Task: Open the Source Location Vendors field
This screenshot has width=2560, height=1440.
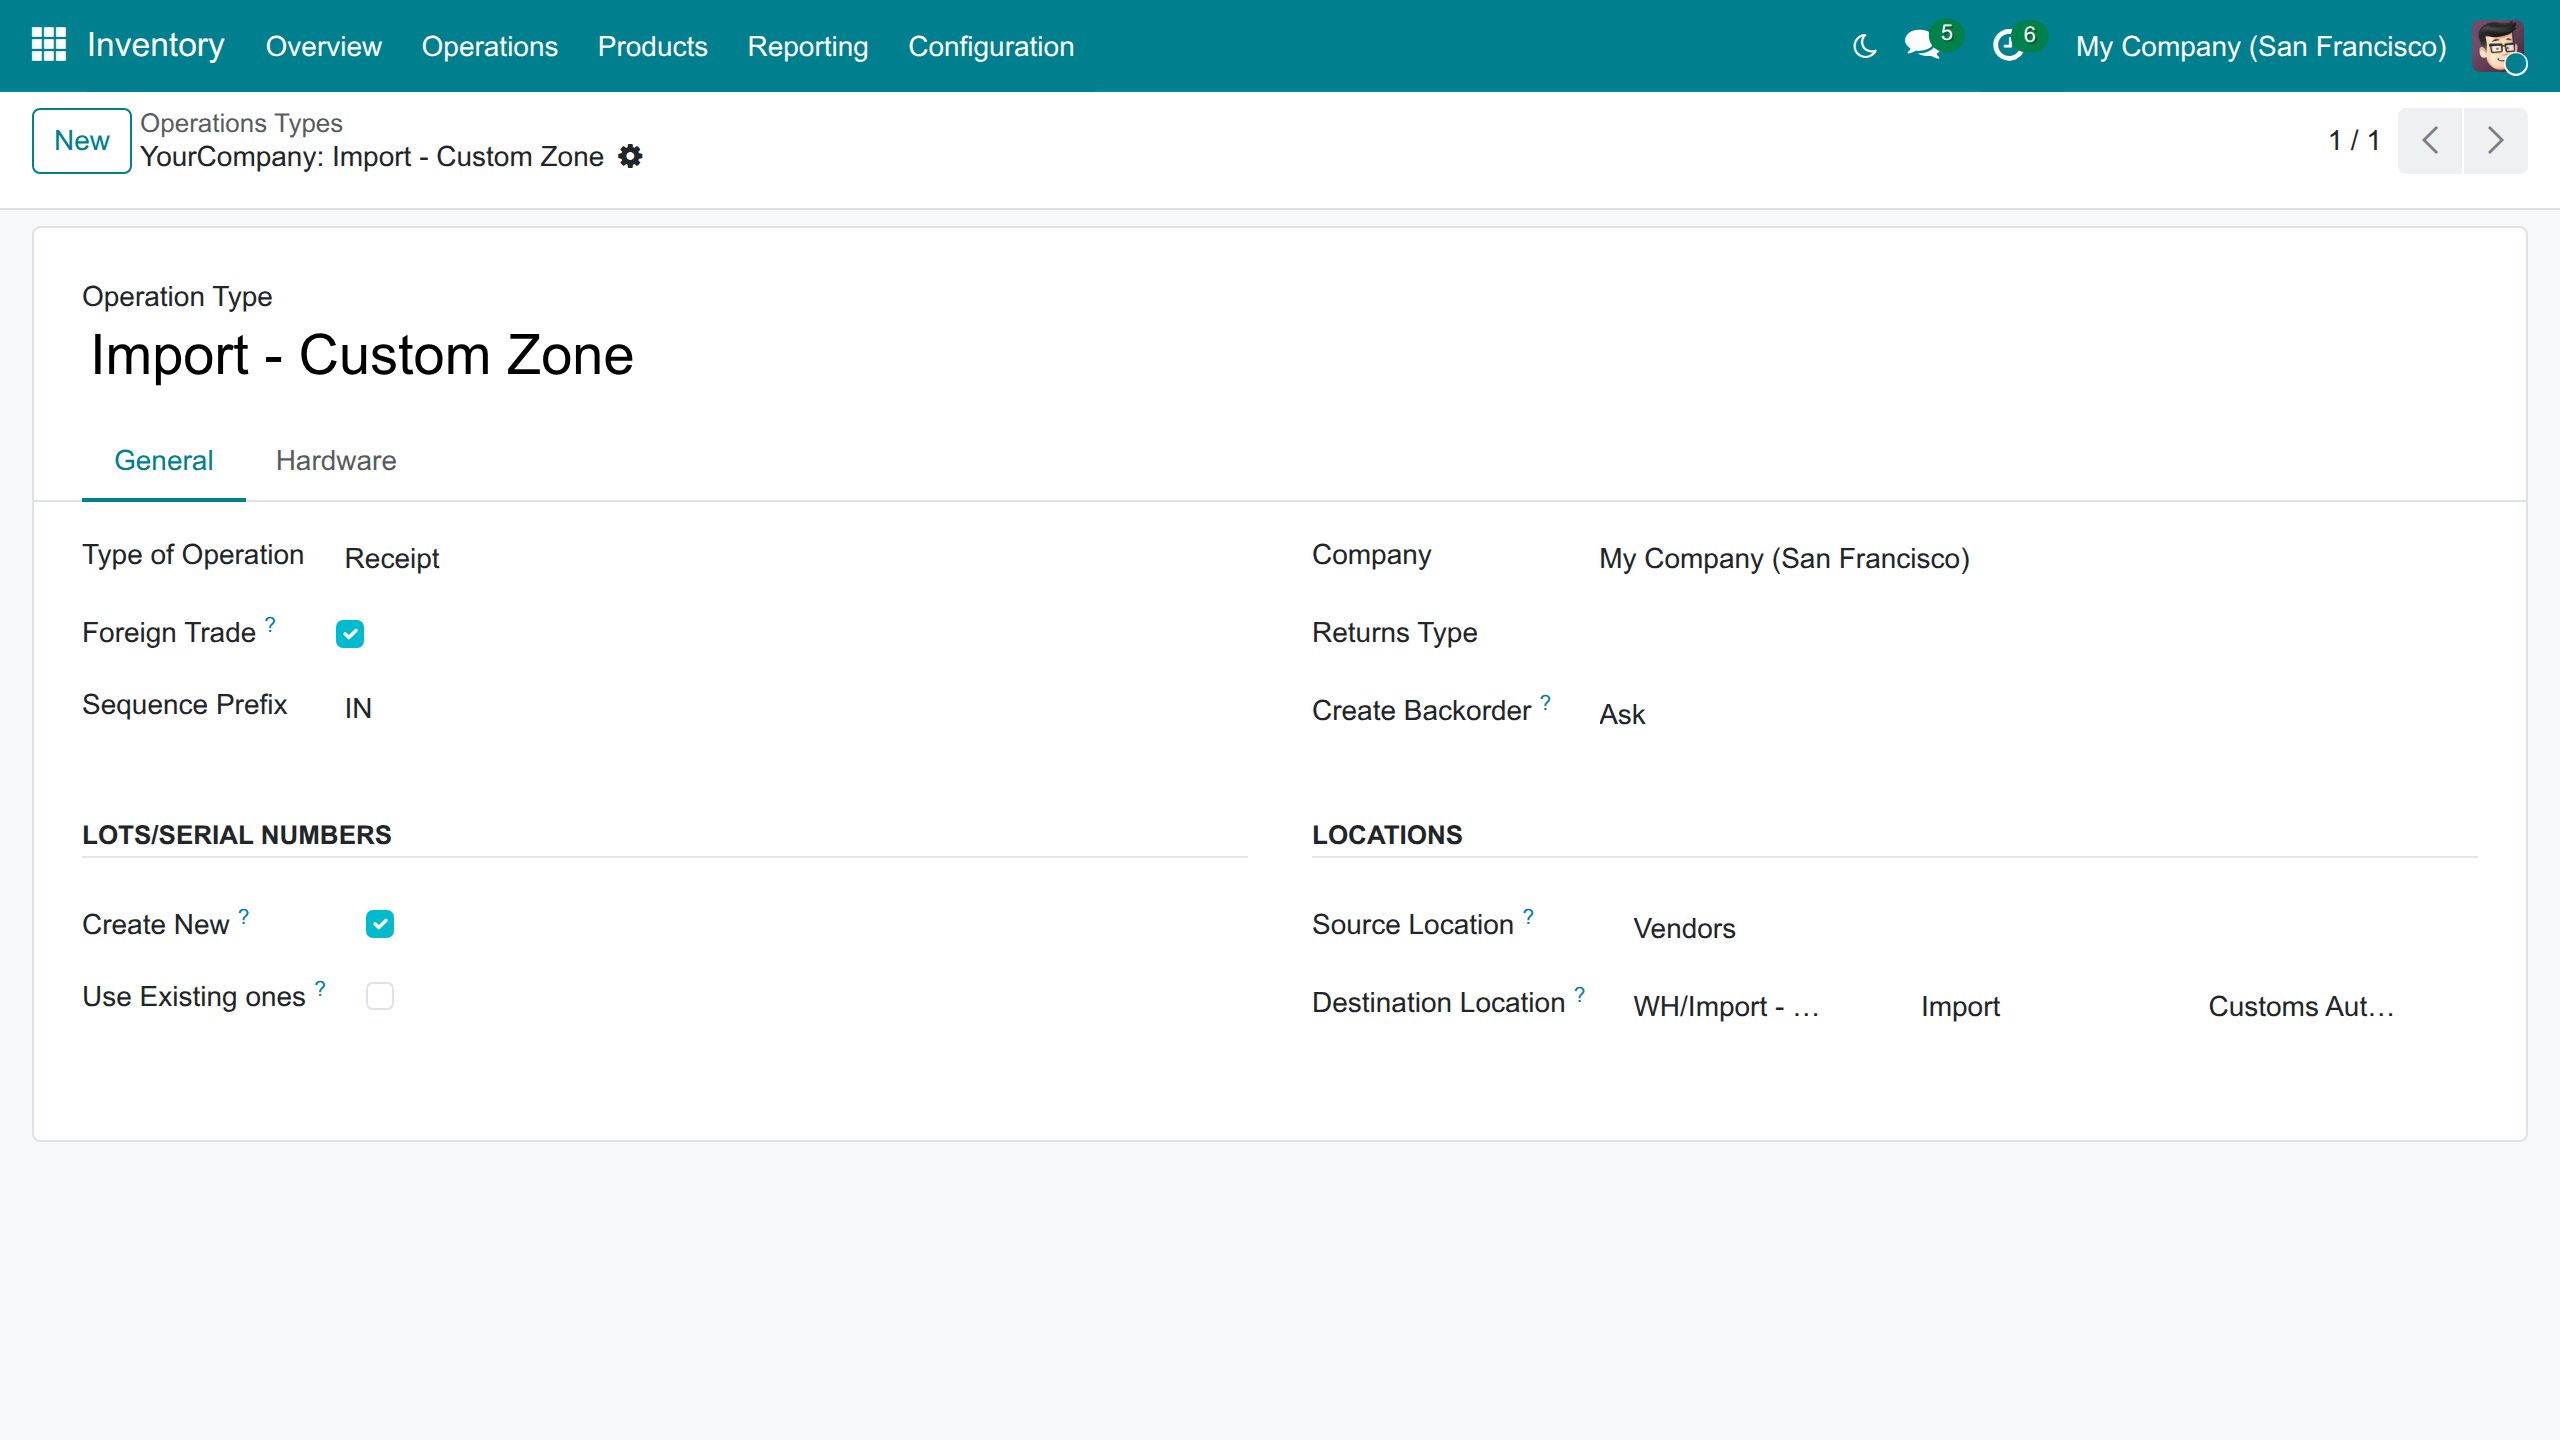Action: click(x=2050, y=928)
